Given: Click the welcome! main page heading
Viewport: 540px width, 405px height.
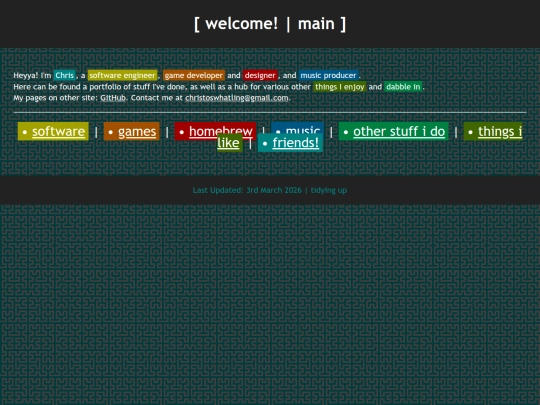Looking at the screenshot, I should pos(270,24).
